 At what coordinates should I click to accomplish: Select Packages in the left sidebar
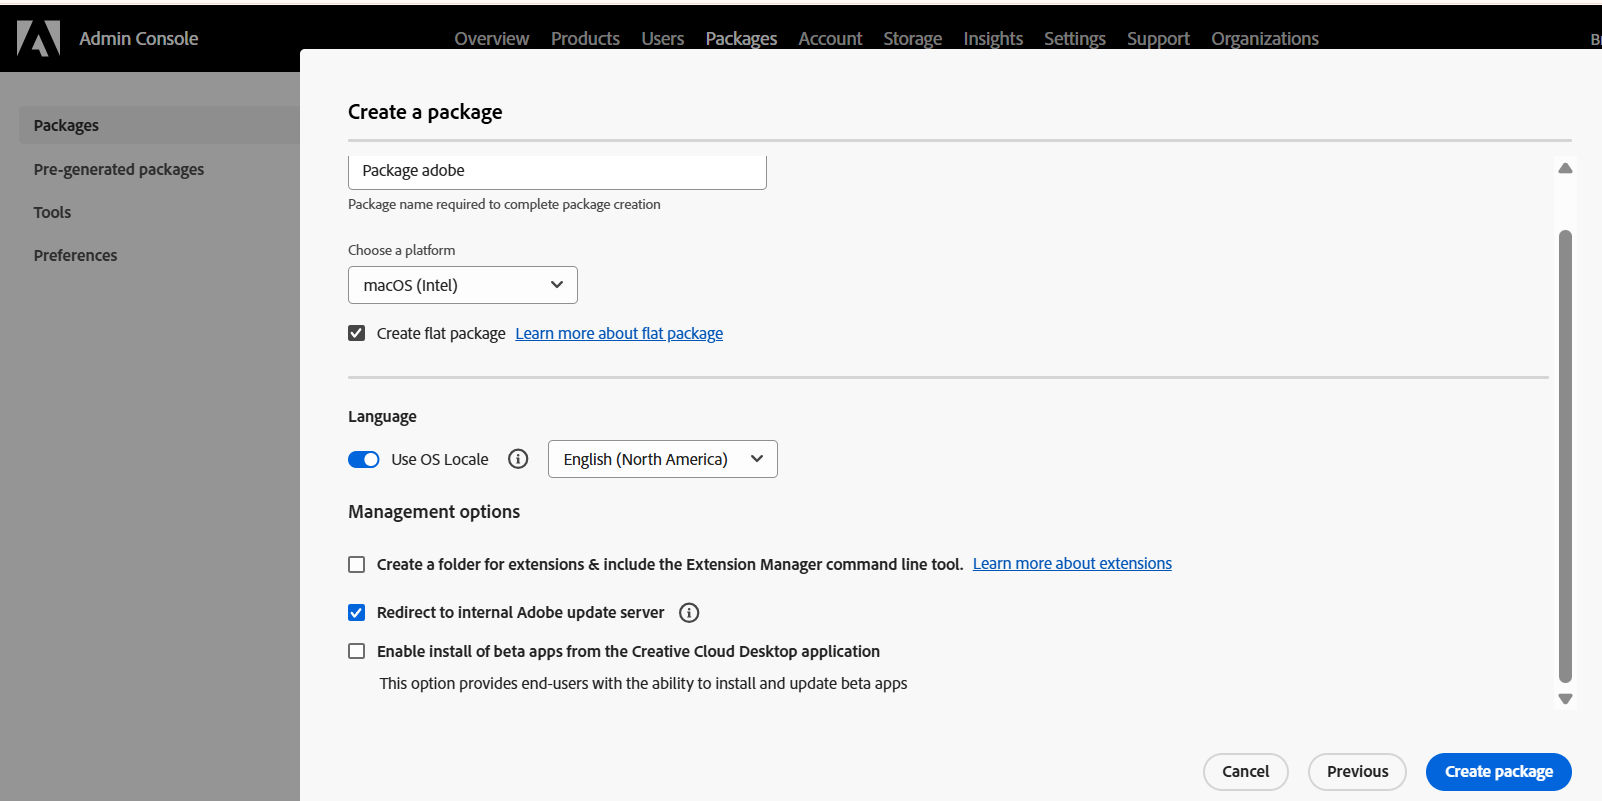point(159,125)
